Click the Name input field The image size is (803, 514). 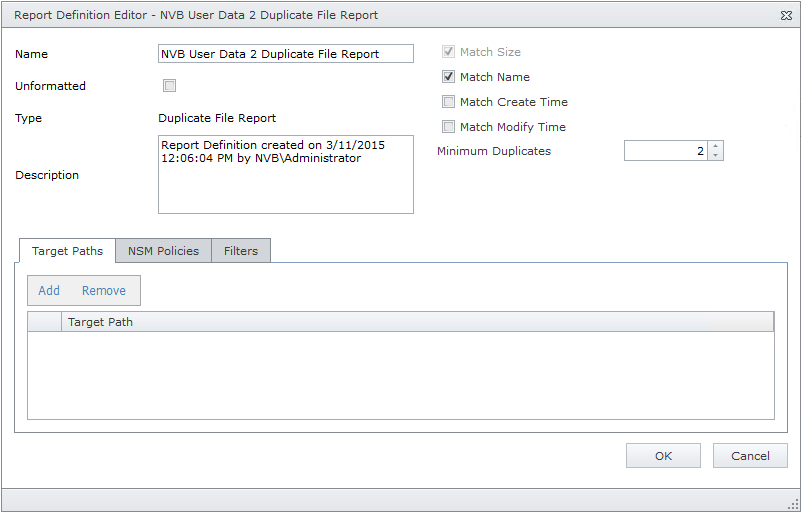pyautogui.click(x=286, y=54)
